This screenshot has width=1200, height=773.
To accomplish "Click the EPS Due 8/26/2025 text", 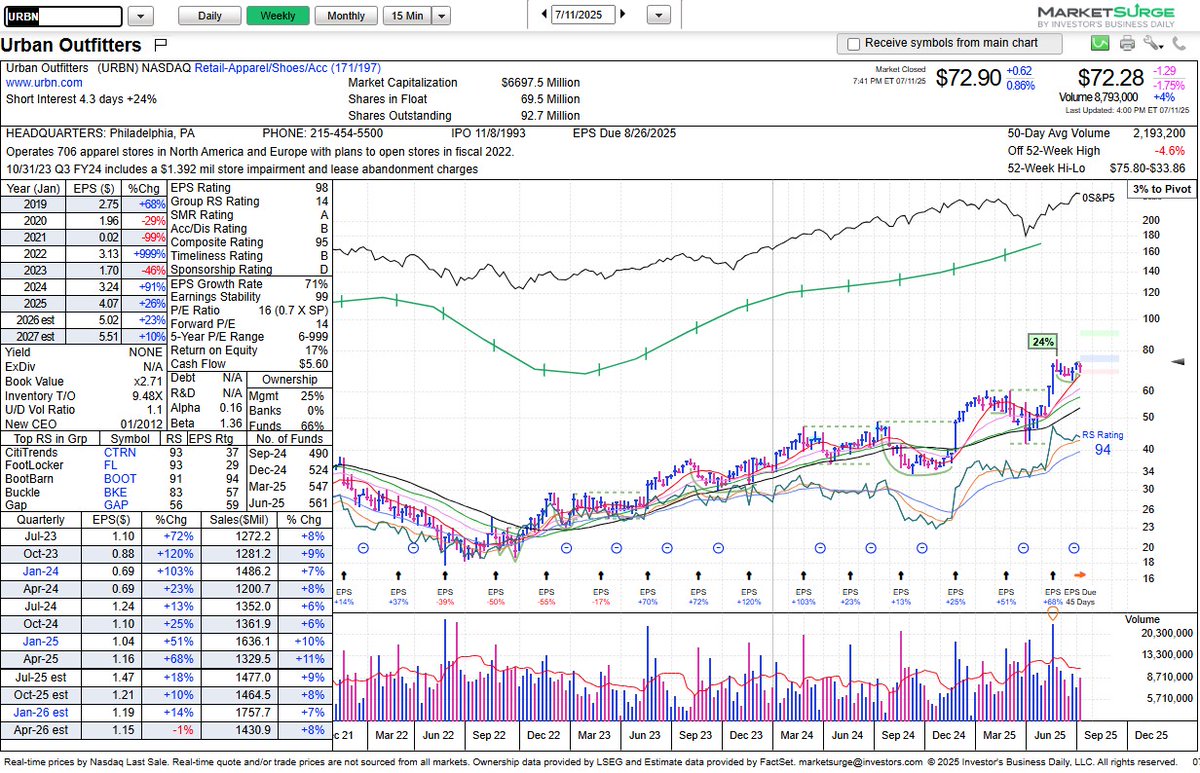I will tap(624, 133).
